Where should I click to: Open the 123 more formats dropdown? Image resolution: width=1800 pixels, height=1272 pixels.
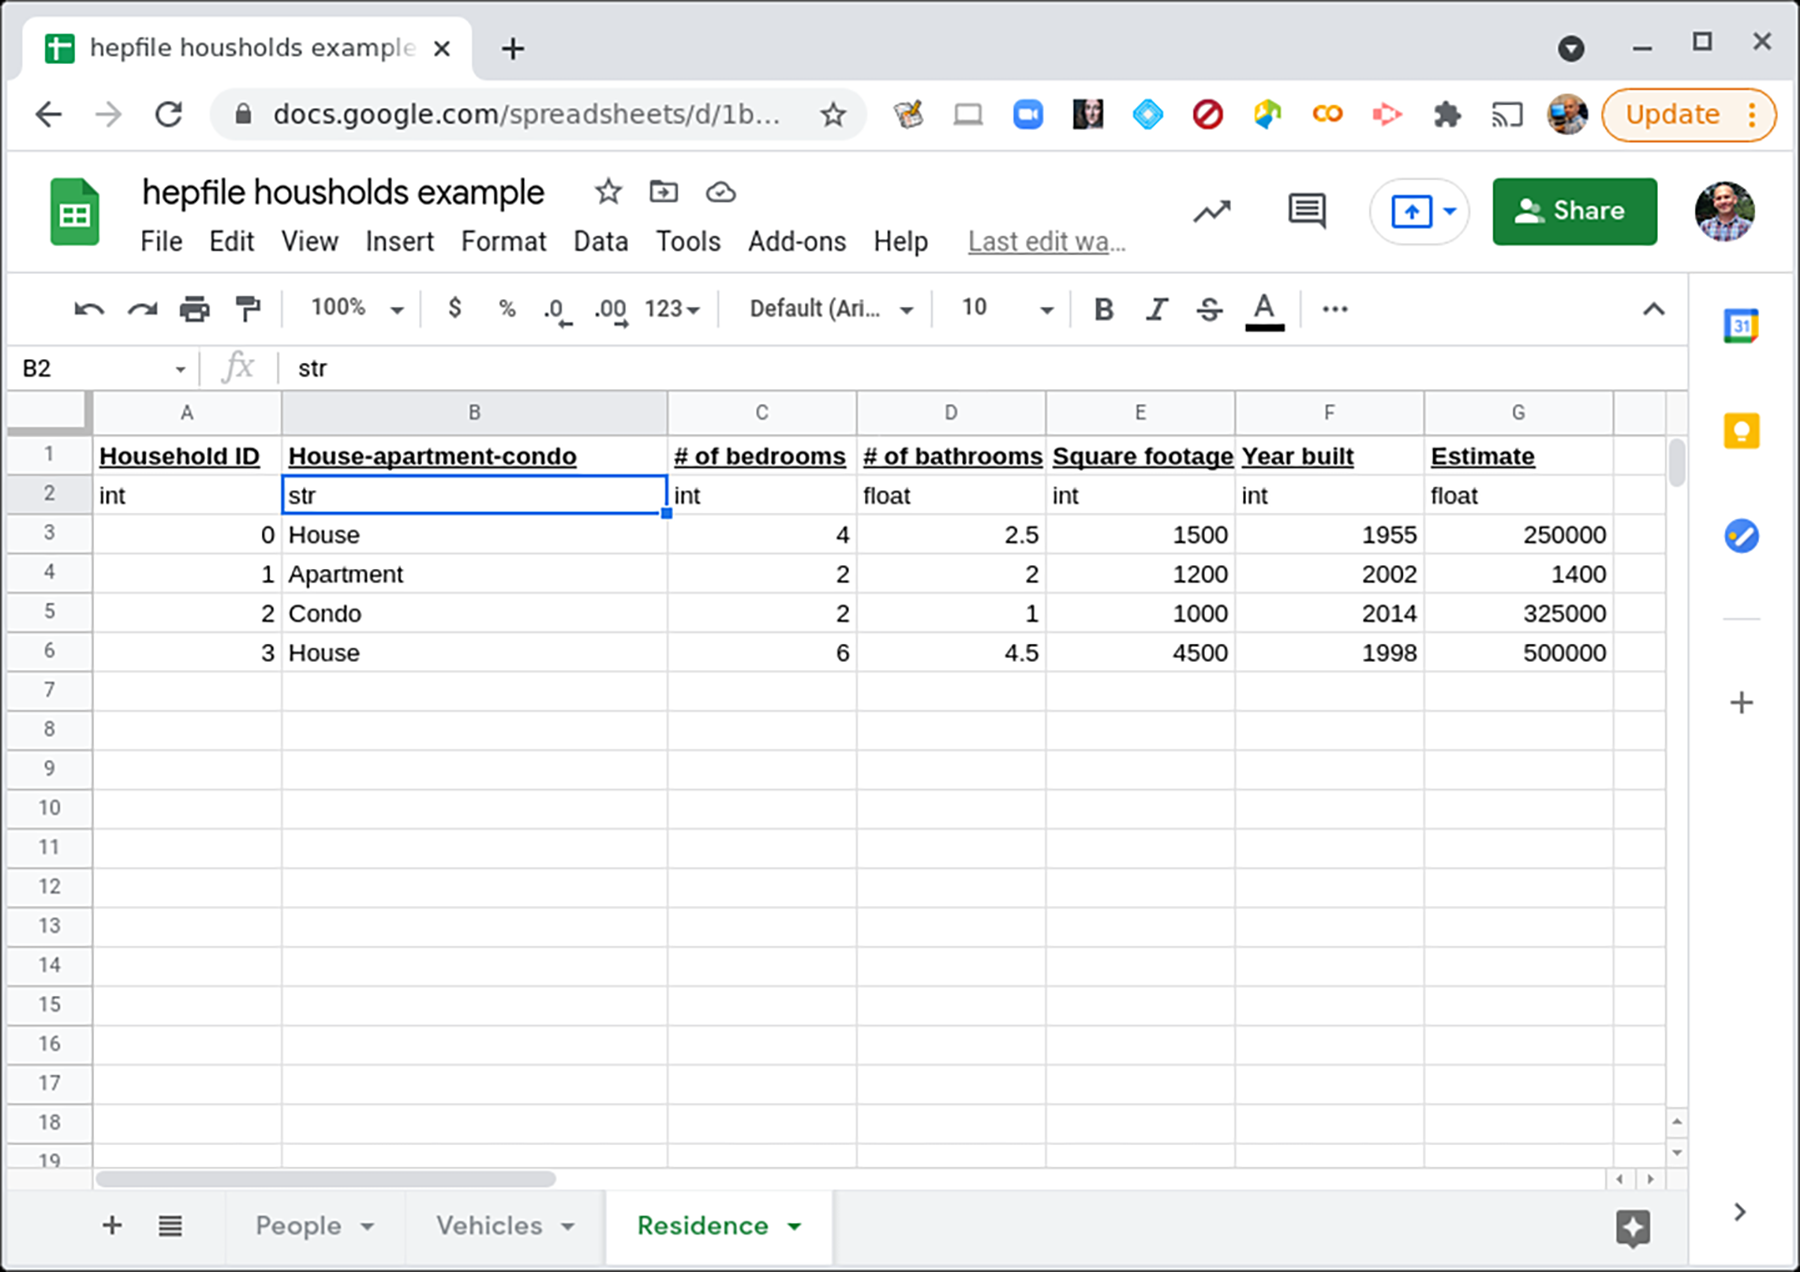point(672,308)
